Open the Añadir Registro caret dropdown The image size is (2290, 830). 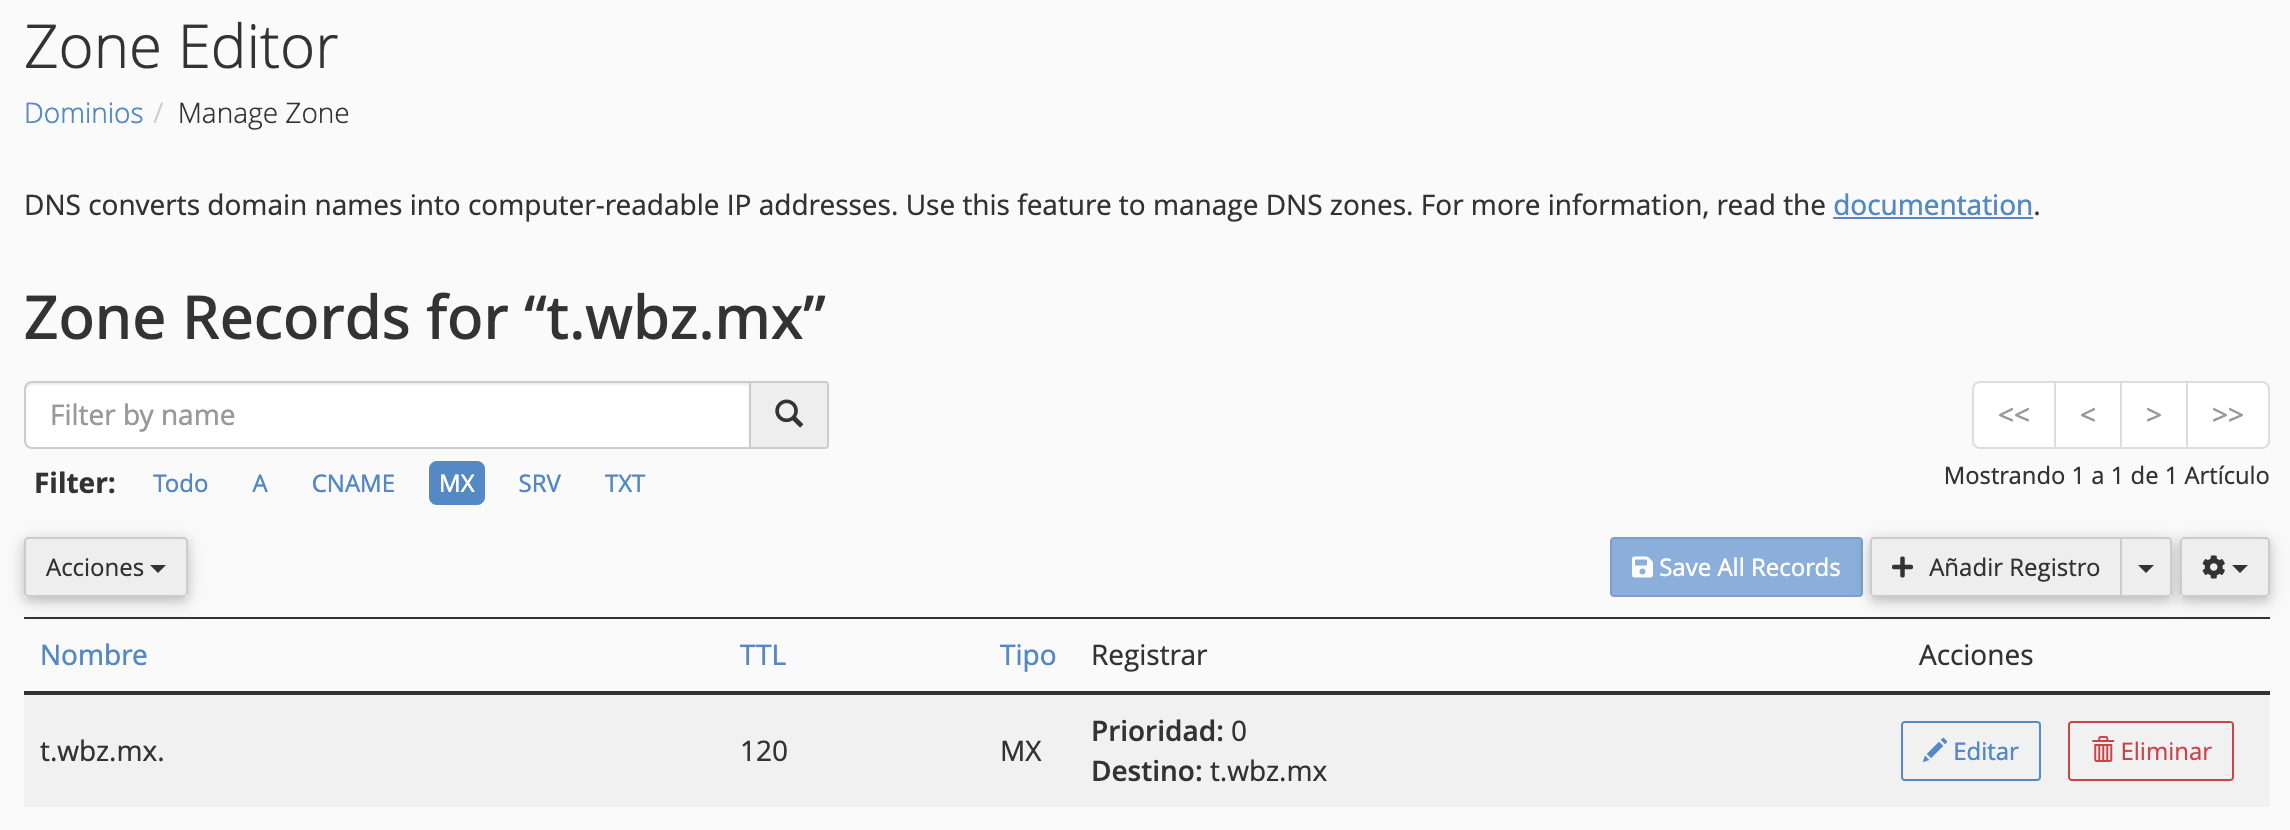tap(2145, 567)
